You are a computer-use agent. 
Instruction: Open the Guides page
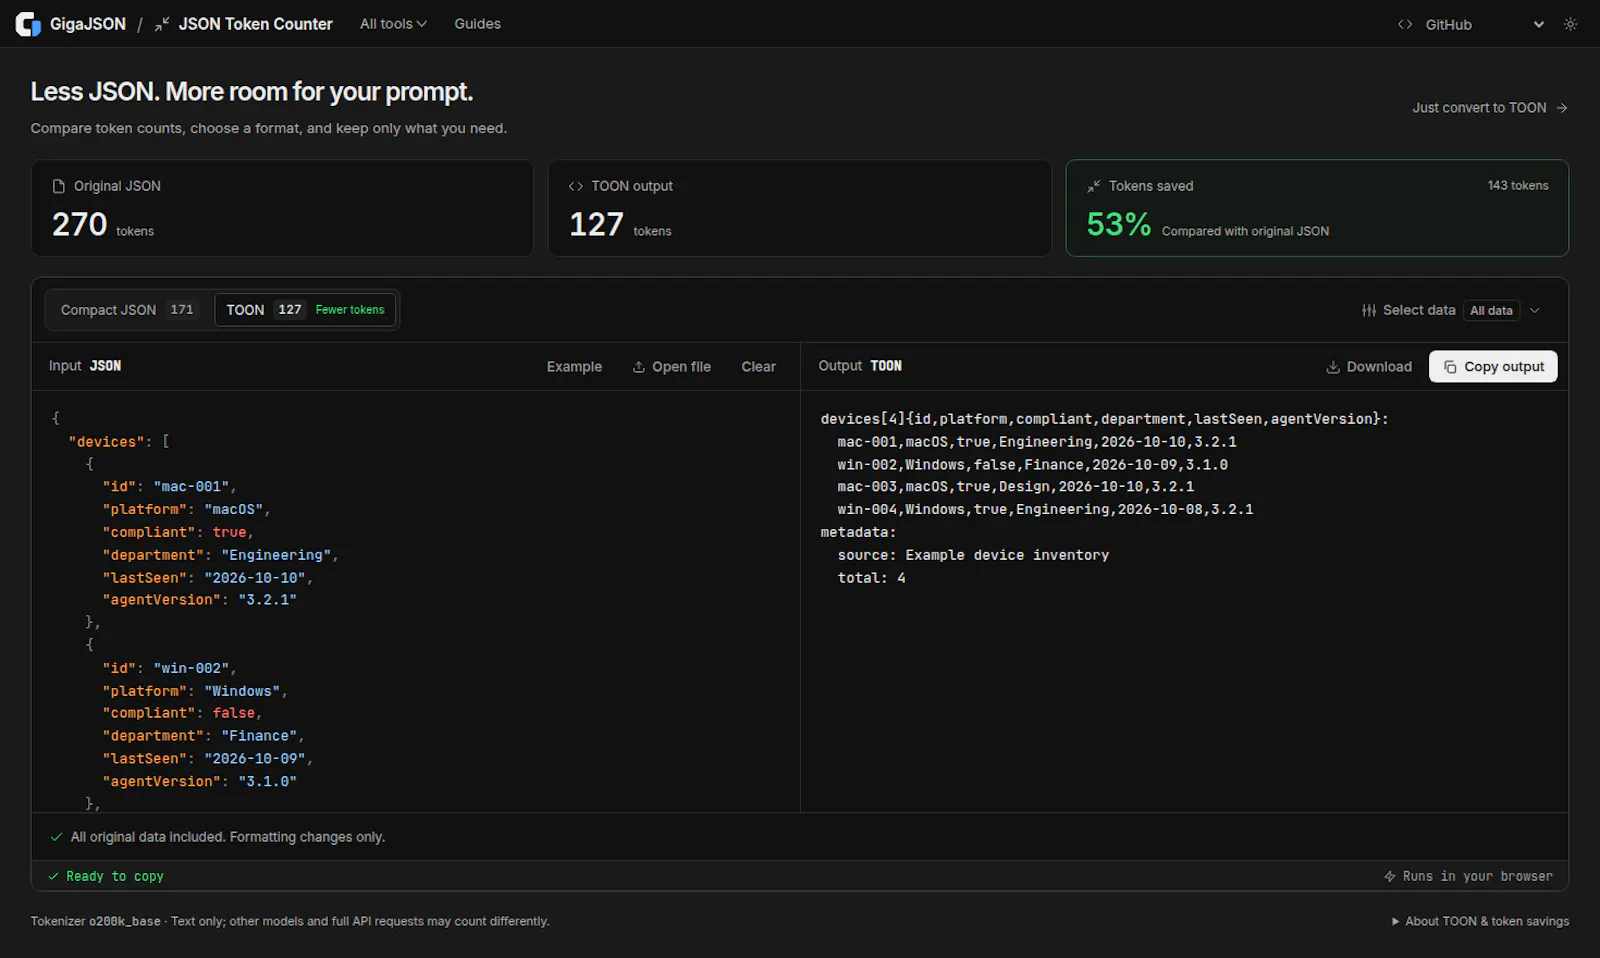[x=477, y=24]
